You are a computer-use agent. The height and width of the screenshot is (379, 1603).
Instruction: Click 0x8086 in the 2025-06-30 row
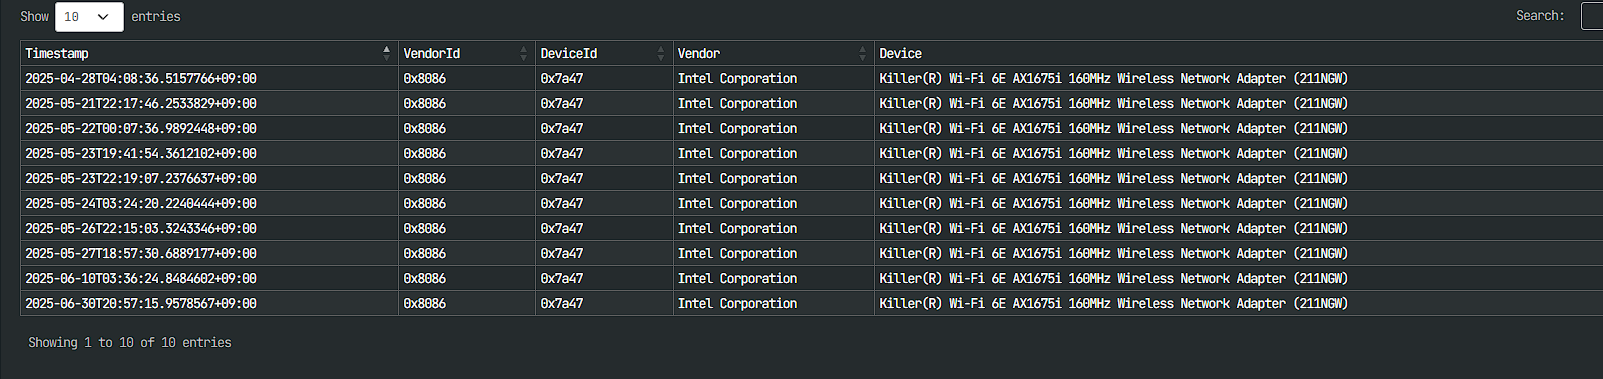pos(425,303)
